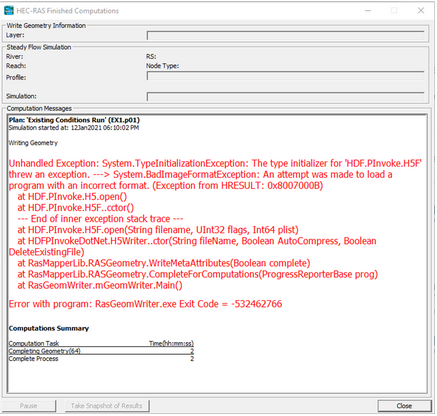Dismiss dialog using the Close button
Image resolution: width=437 pixels, height=416 pixels.
tap(404, 406)
